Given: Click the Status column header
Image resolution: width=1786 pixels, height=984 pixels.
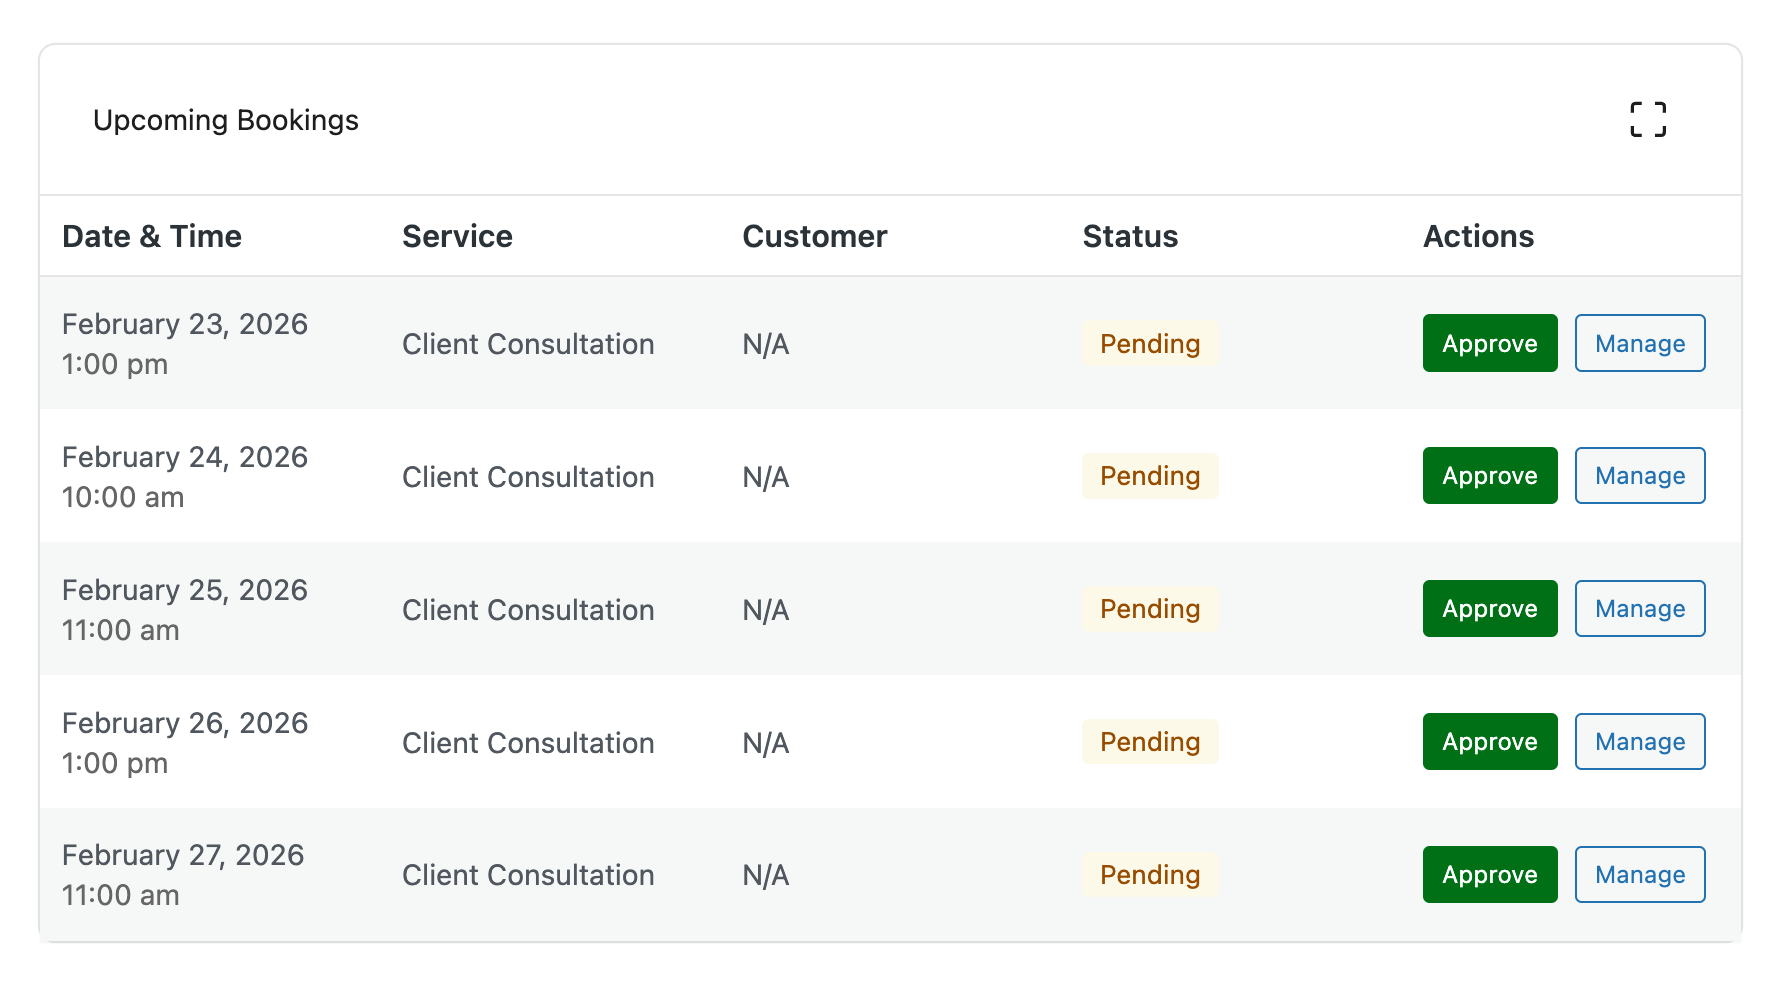Looking at the screenshot, I should coord(1130,237).
